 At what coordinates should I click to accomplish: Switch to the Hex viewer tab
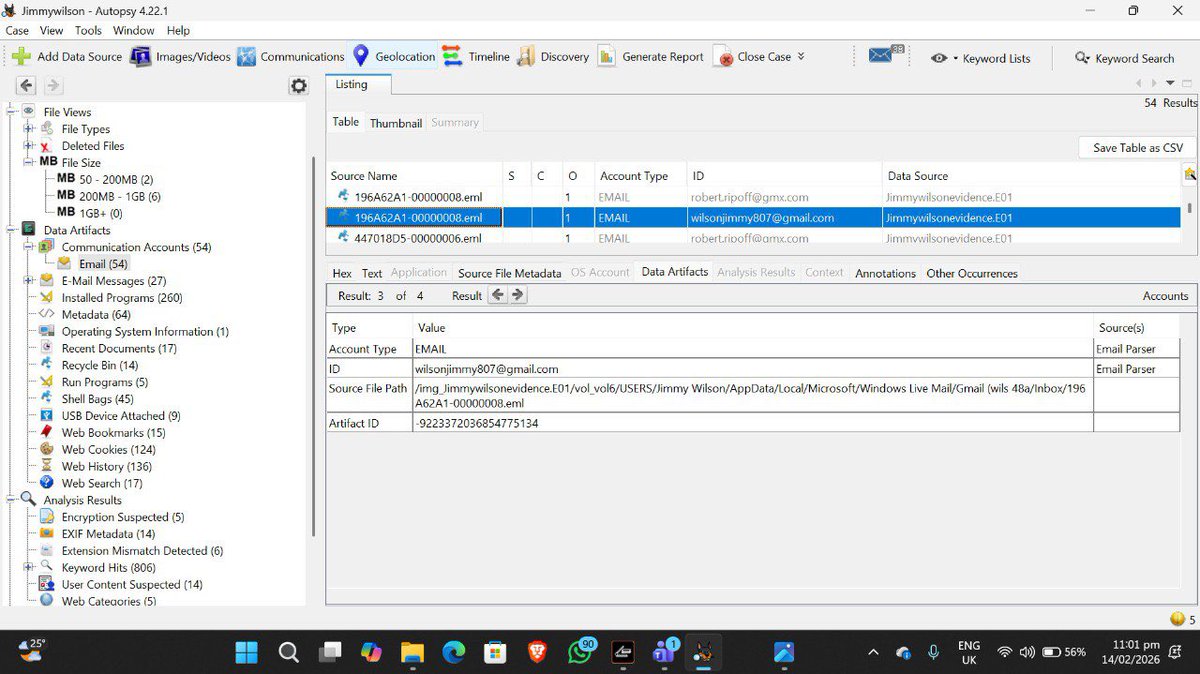pyautogui.click(x=342, y=273)
